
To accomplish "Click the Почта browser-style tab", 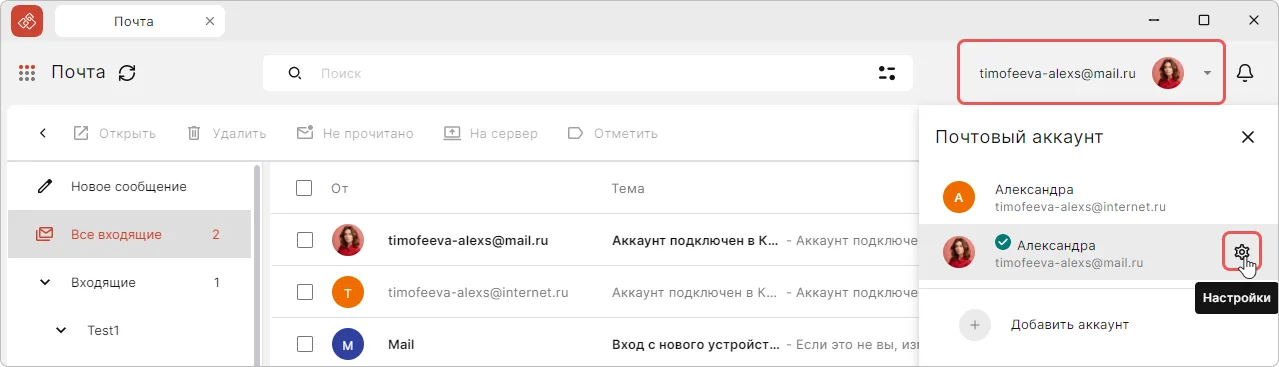I will (140, 20).
